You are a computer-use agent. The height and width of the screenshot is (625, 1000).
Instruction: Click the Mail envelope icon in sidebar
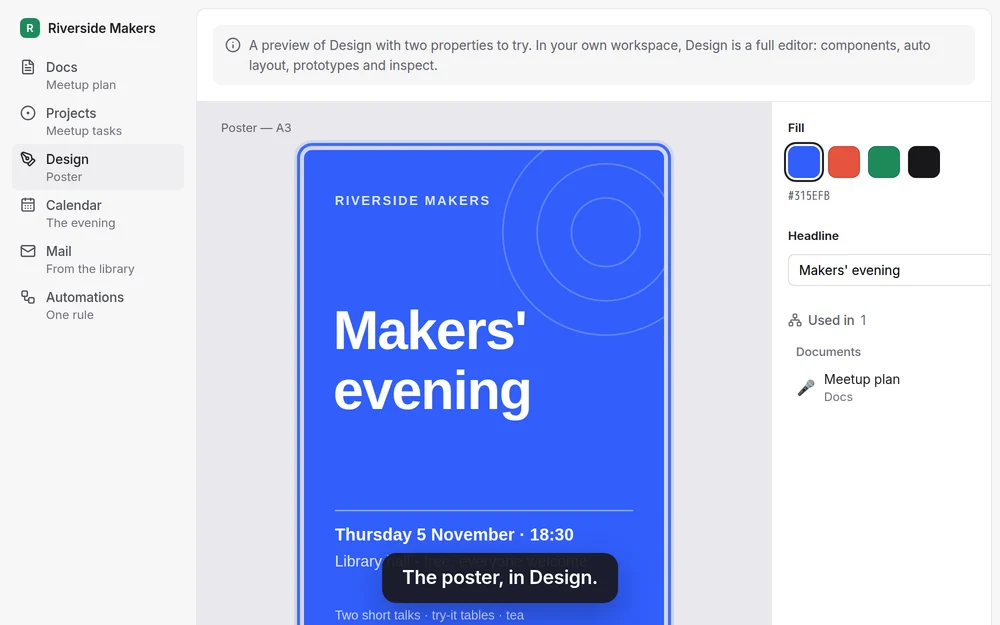pos(28,251)
